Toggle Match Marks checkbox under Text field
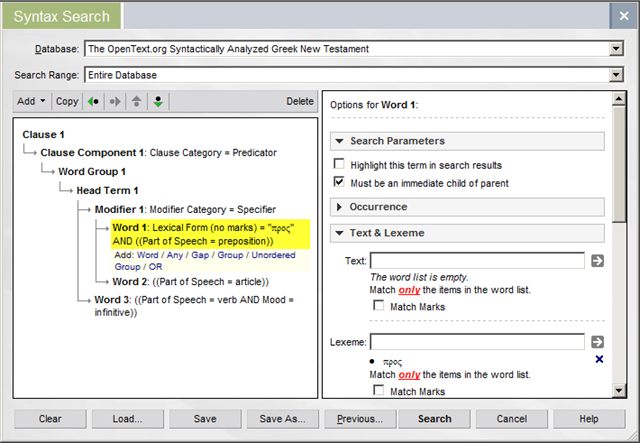640x443 pixels. tap(378, 305)
